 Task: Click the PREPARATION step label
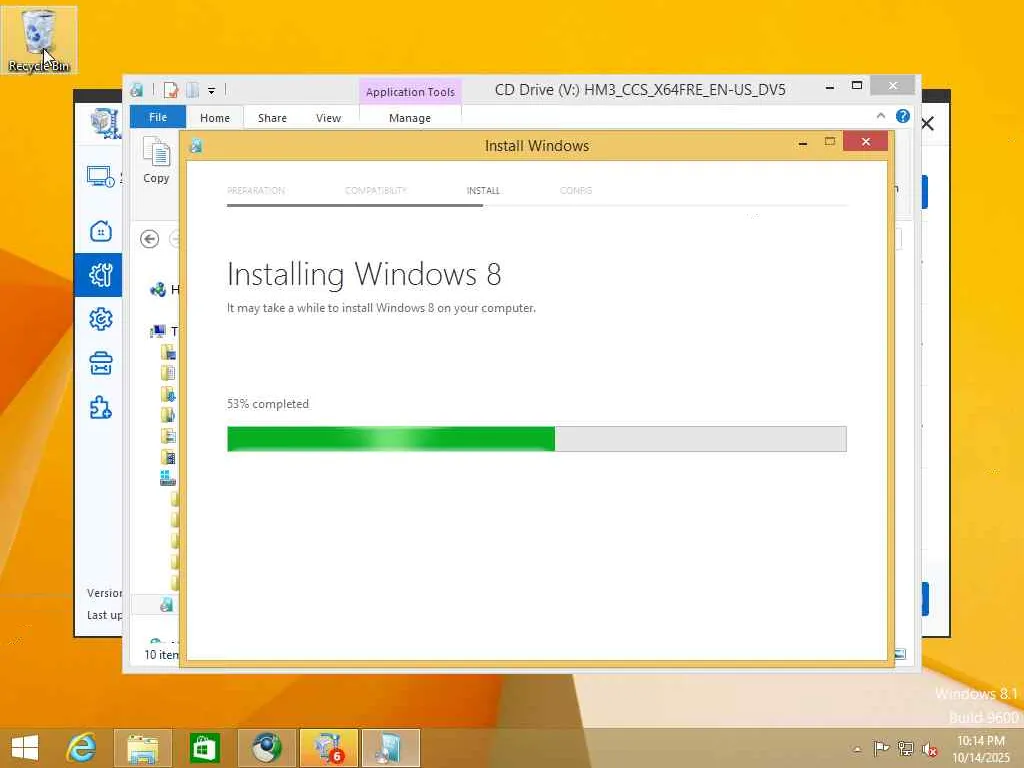point(256,191)
